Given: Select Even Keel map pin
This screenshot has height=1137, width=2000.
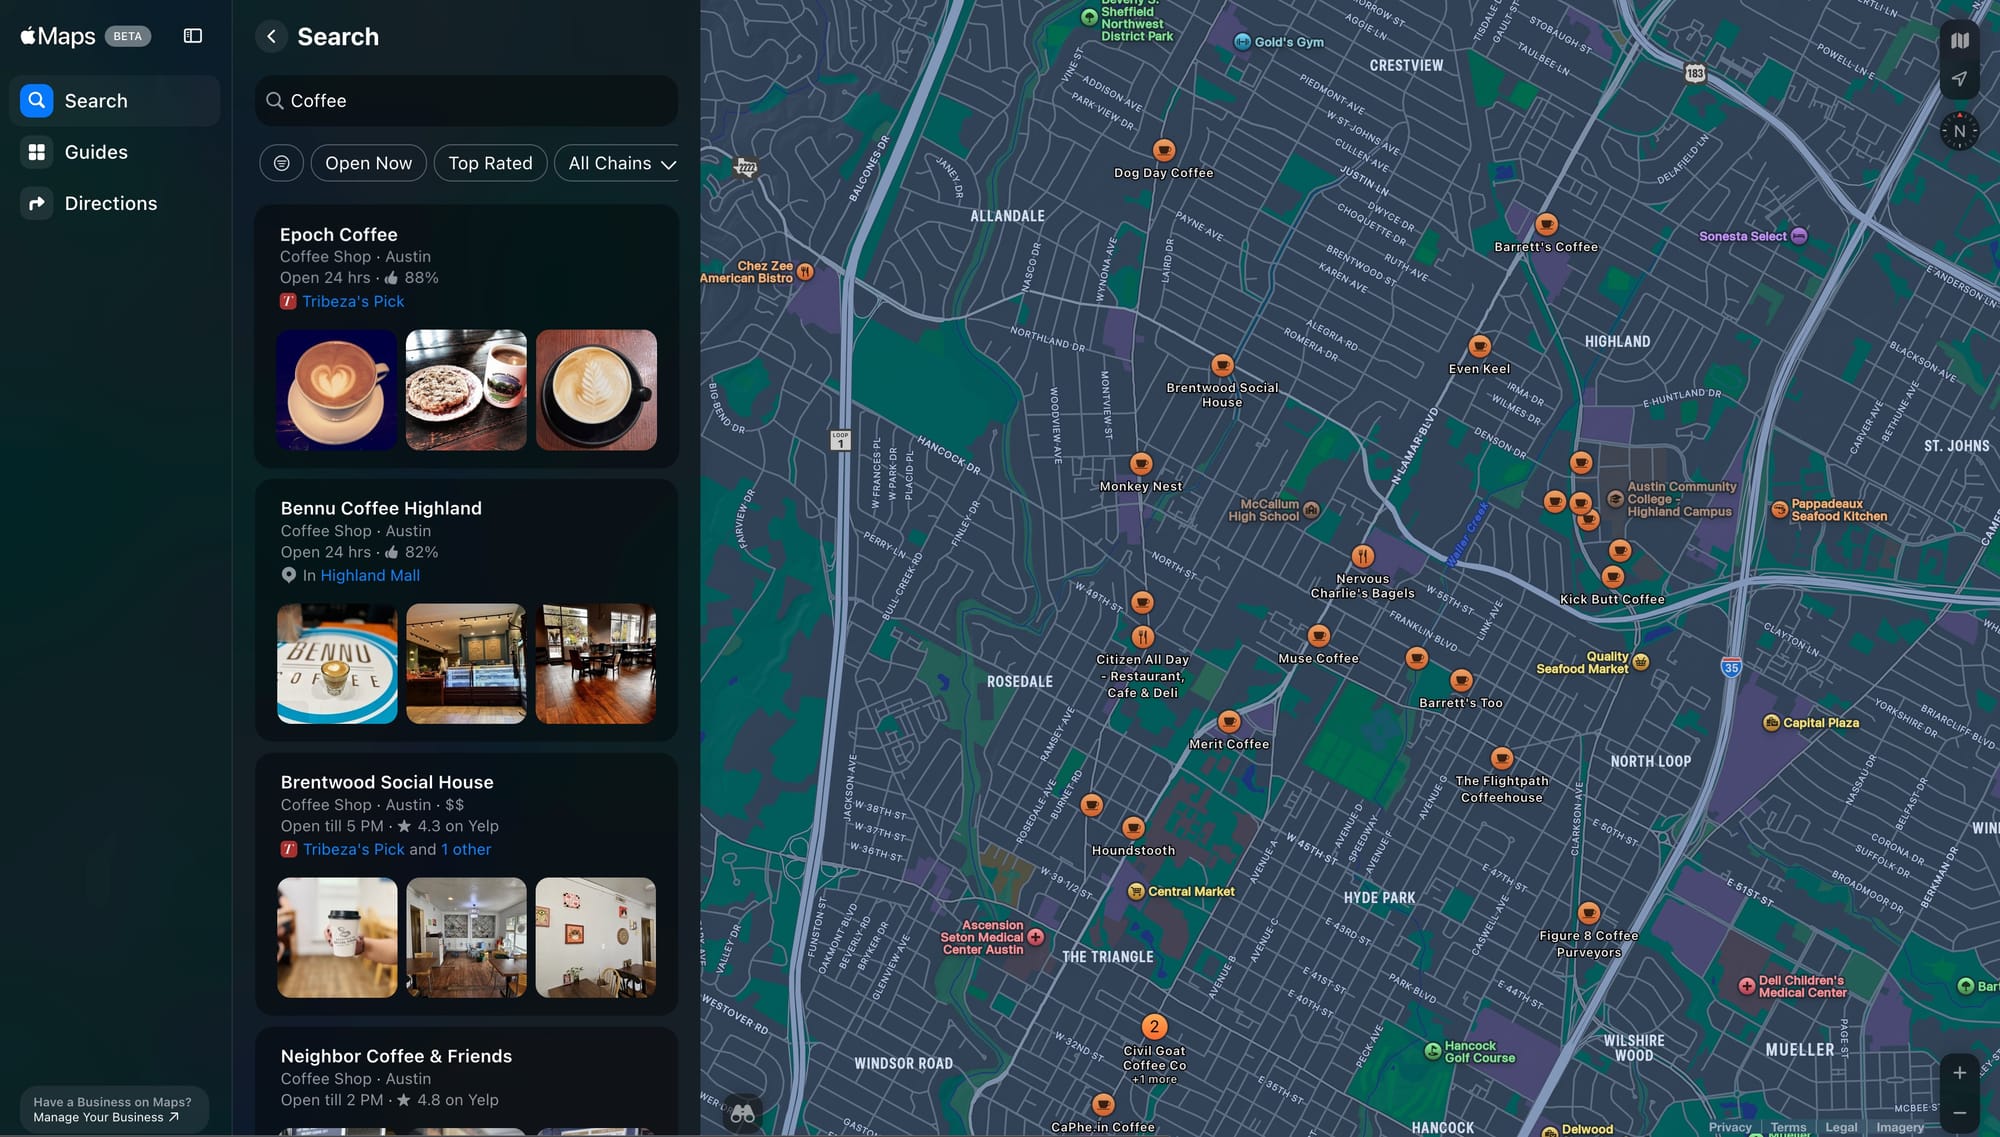Looking at the screenshot, I should tap(1479, 346).
